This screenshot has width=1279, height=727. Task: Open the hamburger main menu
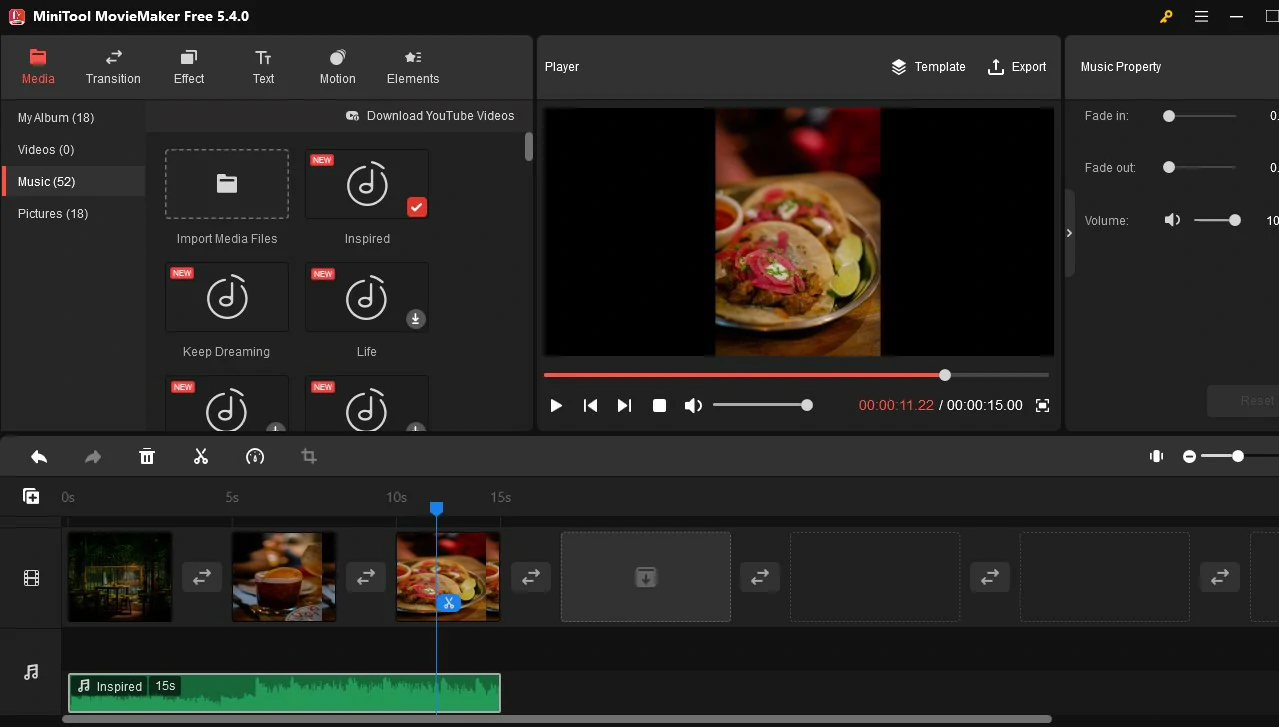(x=1201, y=16)
